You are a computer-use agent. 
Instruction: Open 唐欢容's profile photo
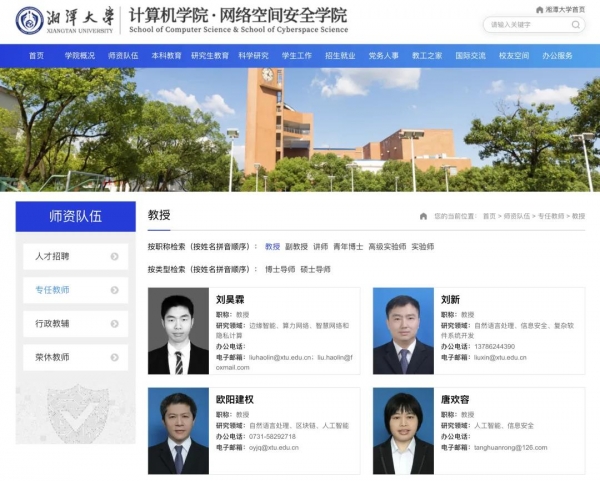403,431
